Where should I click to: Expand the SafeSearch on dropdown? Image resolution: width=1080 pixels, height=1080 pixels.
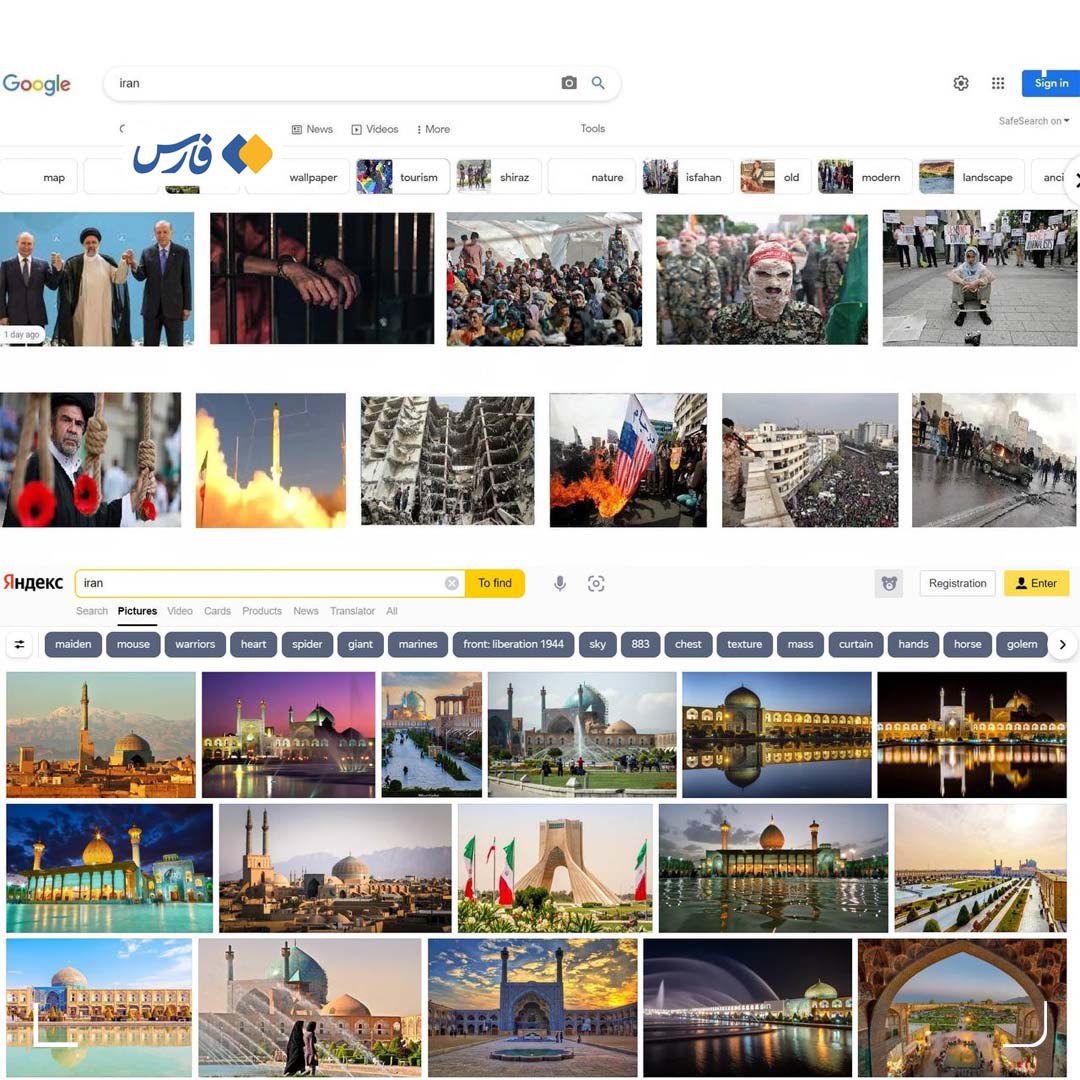pos(1034,121)
